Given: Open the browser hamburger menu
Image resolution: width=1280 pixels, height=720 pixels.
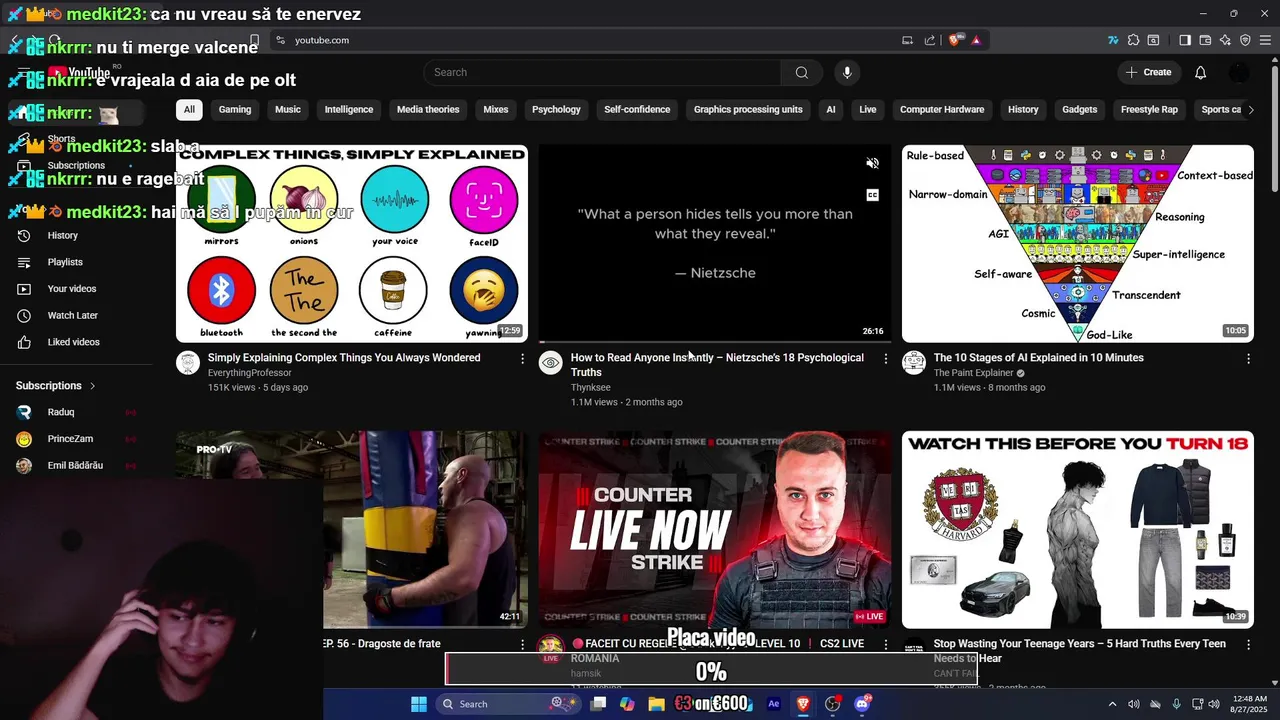Looking at the screenshot, I should pyautogui.click(x=1265, y=40).
